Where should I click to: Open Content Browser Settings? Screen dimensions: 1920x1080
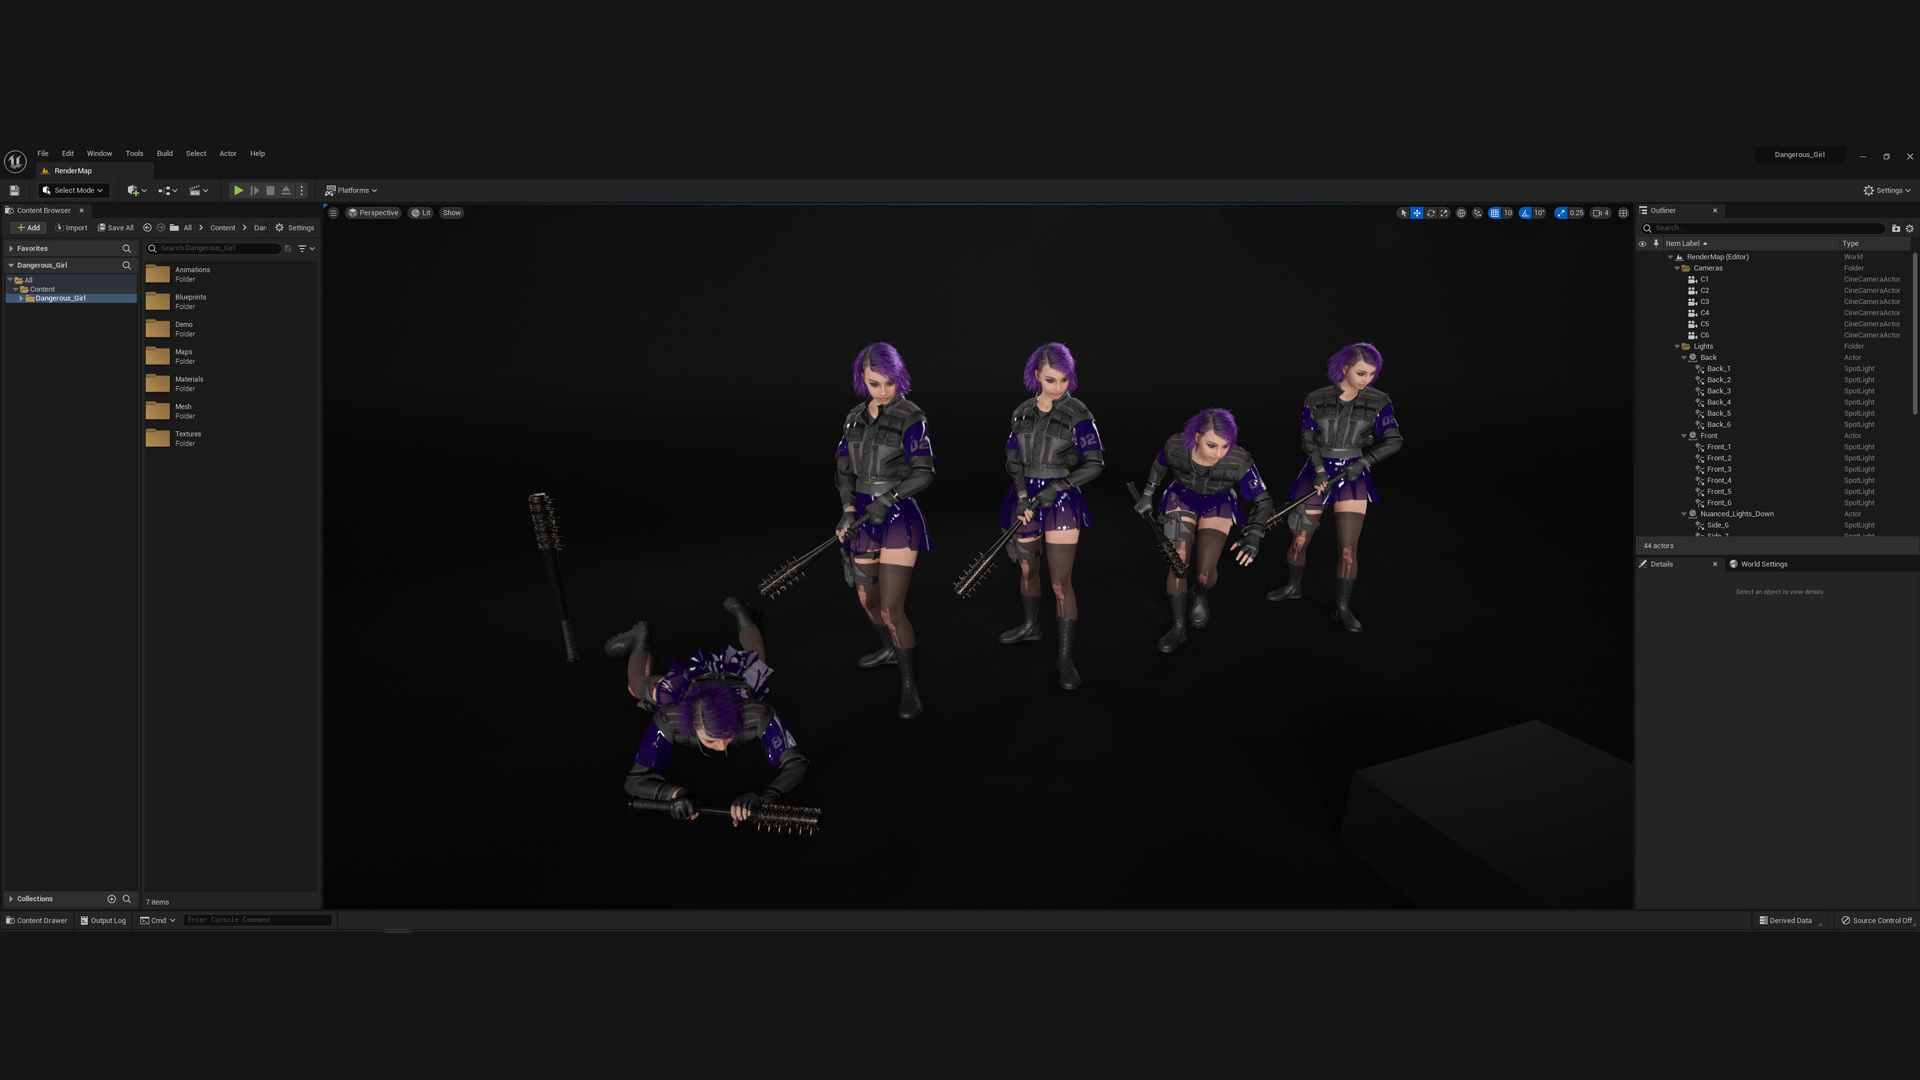tap(295, 228)
